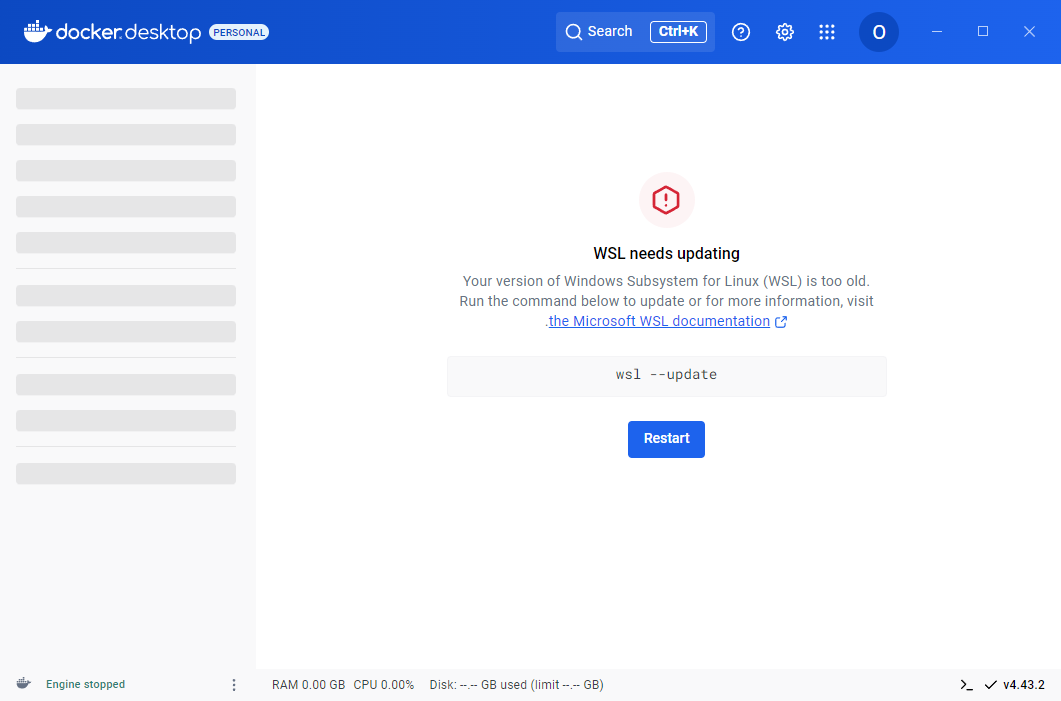Click the checkmark update status icon

[991, 685]
